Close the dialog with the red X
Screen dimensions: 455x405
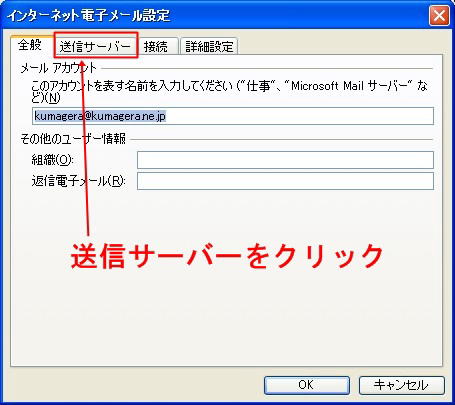tap(439, 16)
